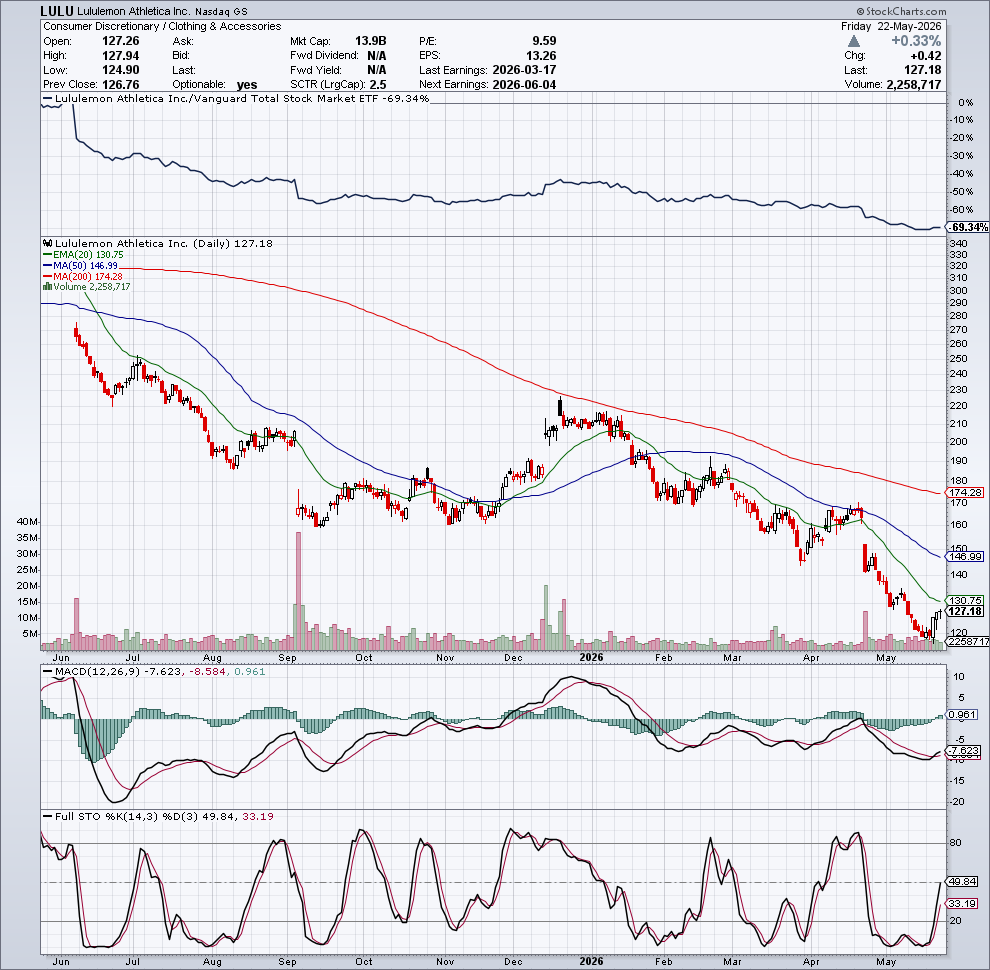Click the 33.19 stochastic %D value tag
Screen dimensions: 990x970
[x=963, y=904]
